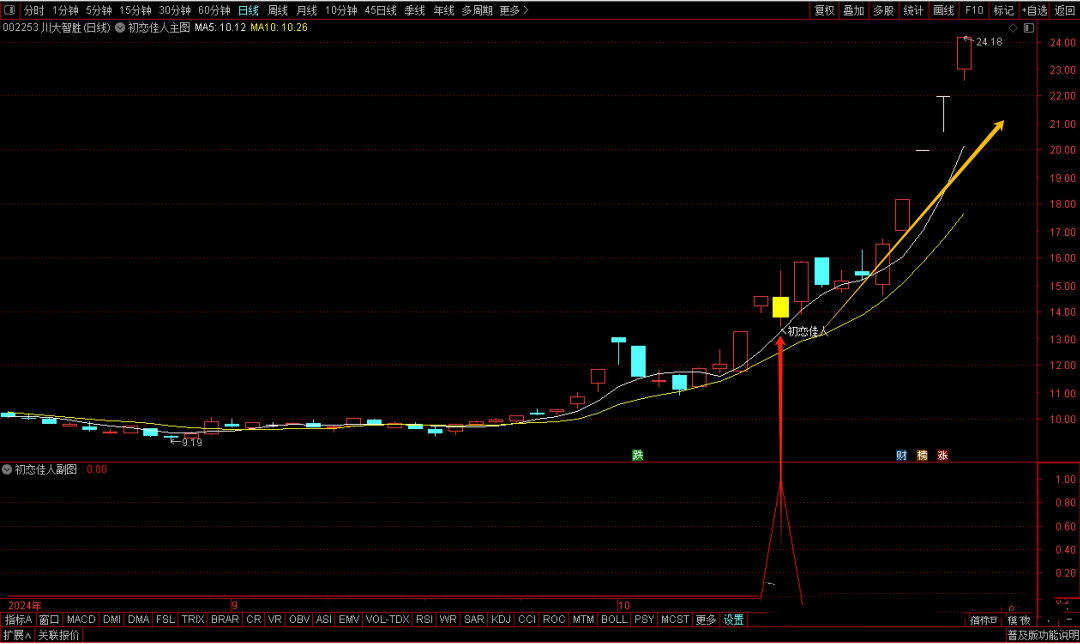Click the panel layout icon at top-left

click(9, 10)
